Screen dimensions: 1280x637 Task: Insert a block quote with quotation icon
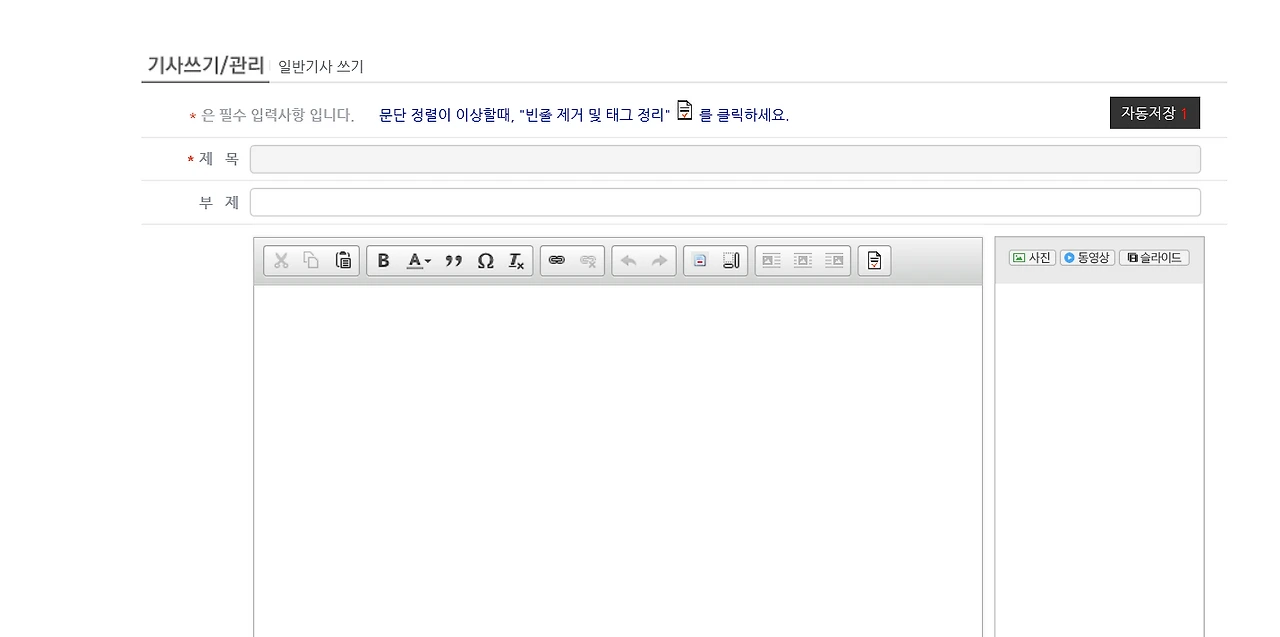454,261
